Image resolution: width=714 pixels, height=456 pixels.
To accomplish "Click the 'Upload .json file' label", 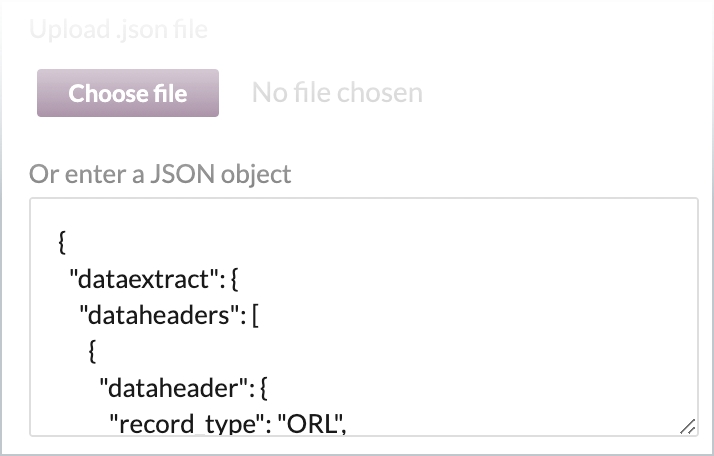I will 119,30.
